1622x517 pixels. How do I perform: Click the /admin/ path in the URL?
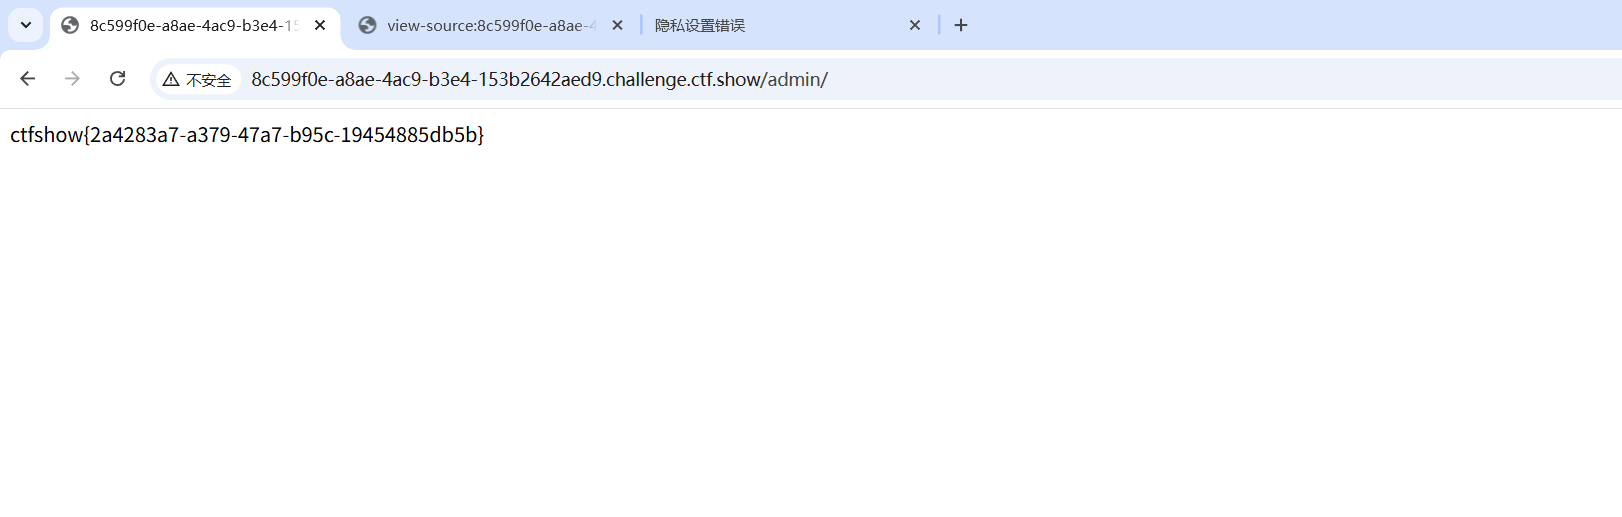tap(797, 79)
